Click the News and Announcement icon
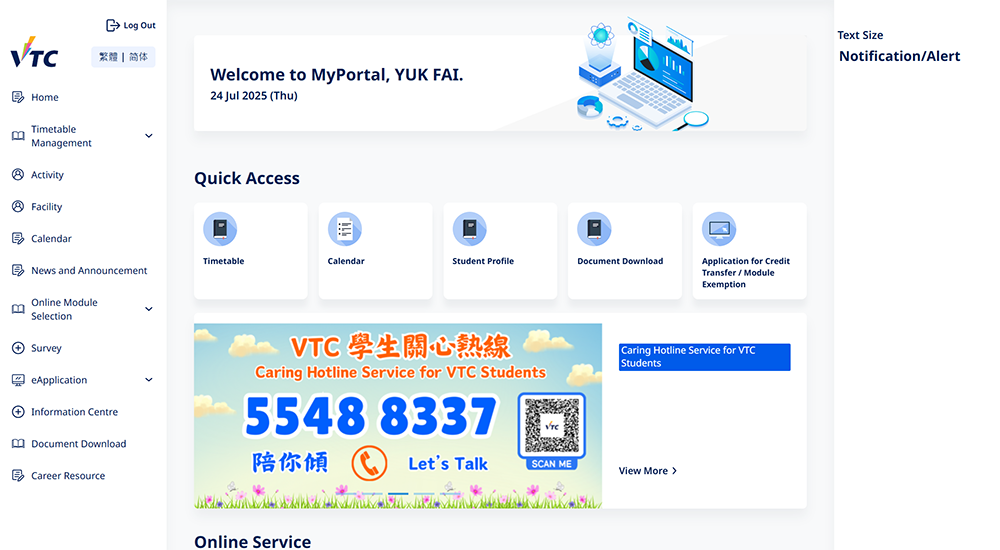This screenshot has height=550, width=1000. tap(18, 270)
